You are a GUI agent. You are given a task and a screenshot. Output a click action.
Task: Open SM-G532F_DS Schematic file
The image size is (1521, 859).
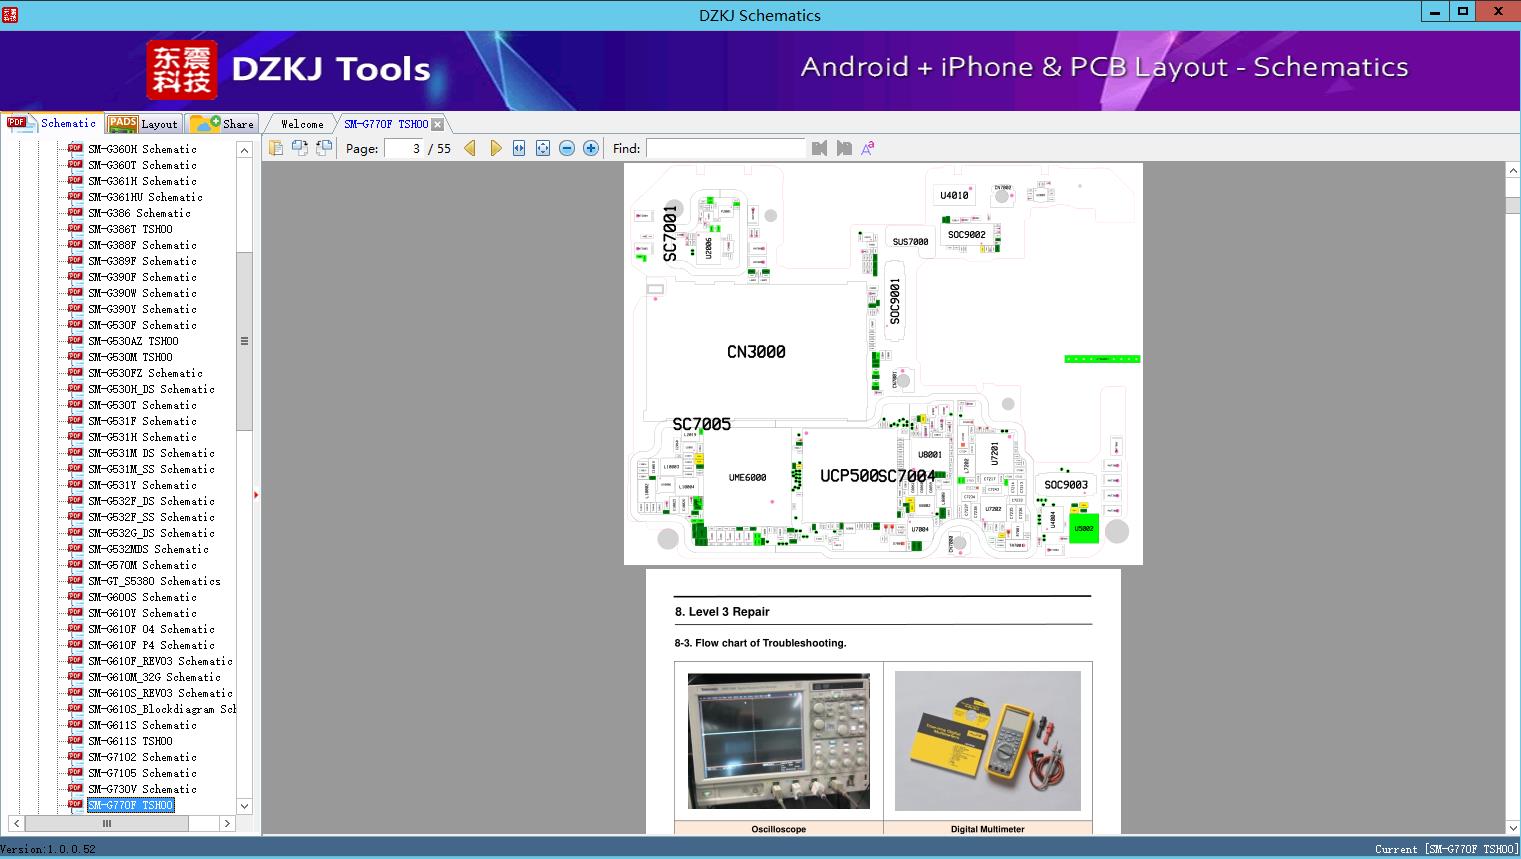coord(151,501)
